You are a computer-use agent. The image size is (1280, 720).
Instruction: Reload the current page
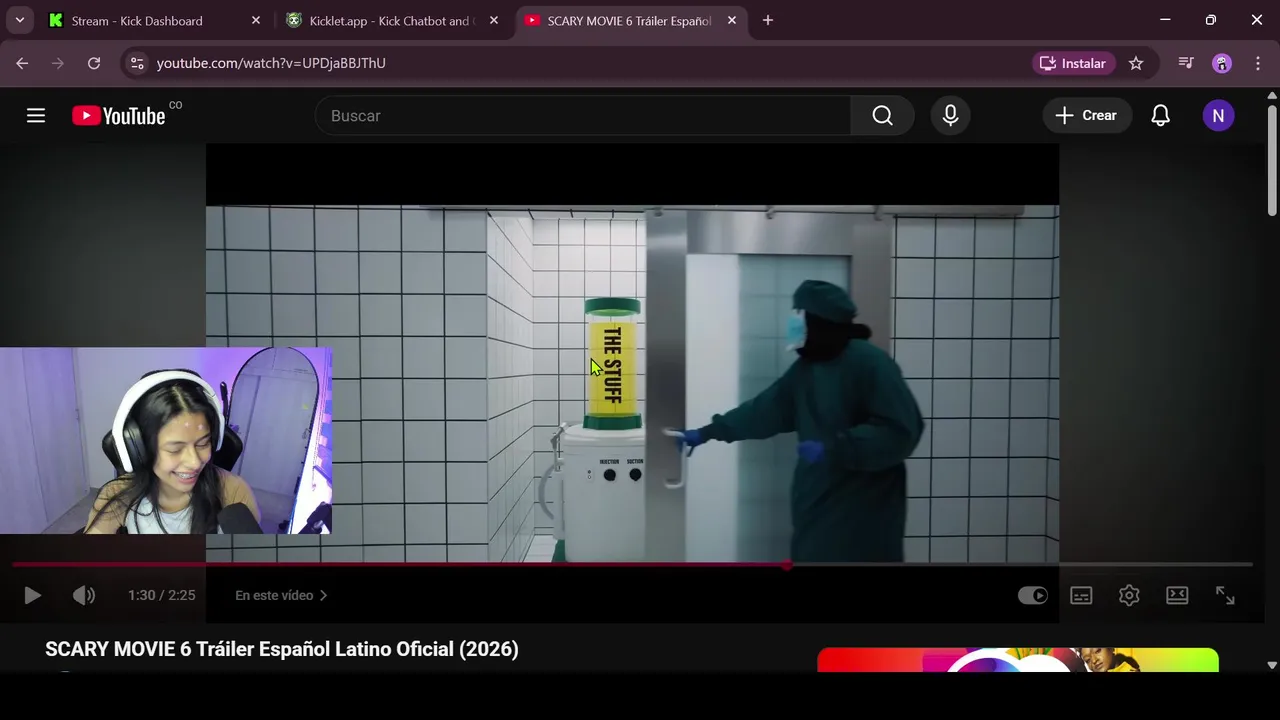pos(94,63)
